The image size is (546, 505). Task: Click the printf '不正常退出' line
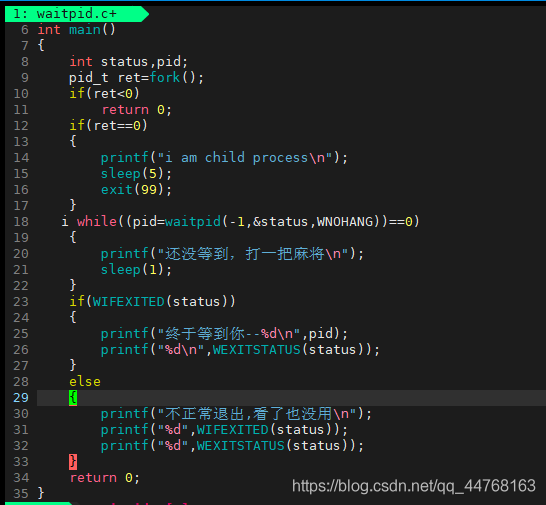point(236,414)
